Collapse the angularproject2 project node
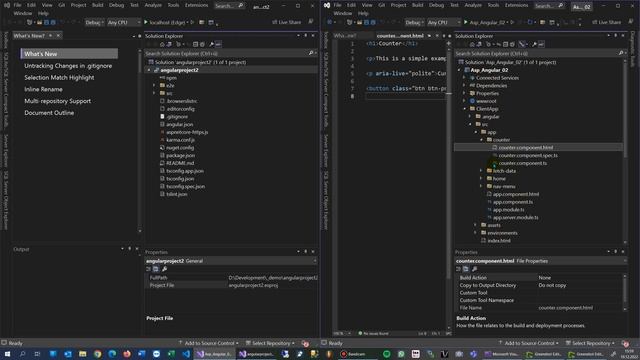Screen dimensions: 640x360 tap(149, 70)
